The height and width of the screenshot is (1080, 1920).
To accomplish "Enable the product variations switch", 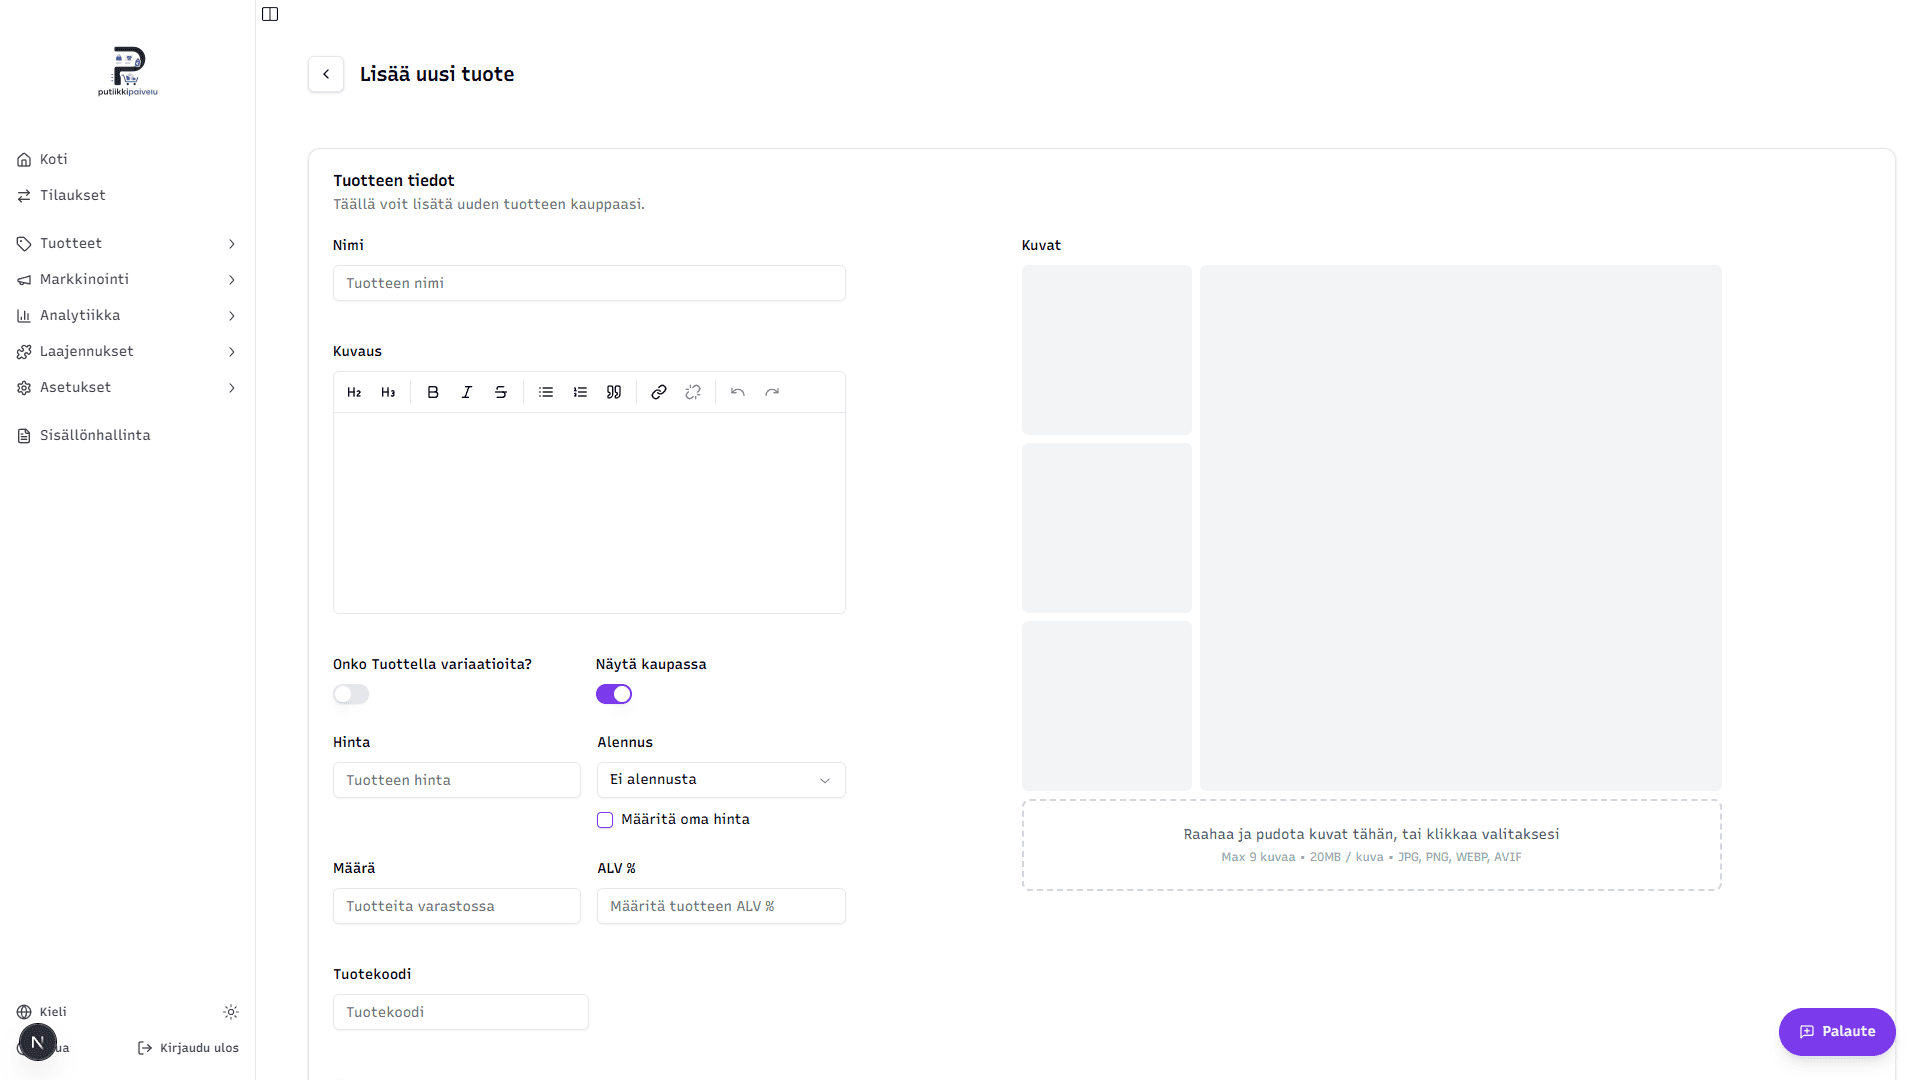I will pyautogui.click(x=351, y=694).
